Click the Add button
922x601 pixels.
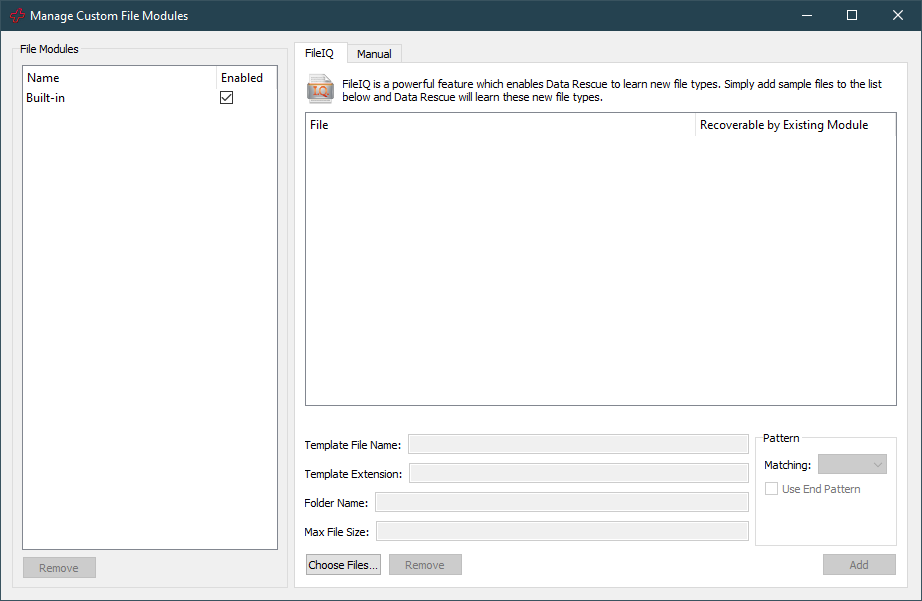tap(859, 565)
